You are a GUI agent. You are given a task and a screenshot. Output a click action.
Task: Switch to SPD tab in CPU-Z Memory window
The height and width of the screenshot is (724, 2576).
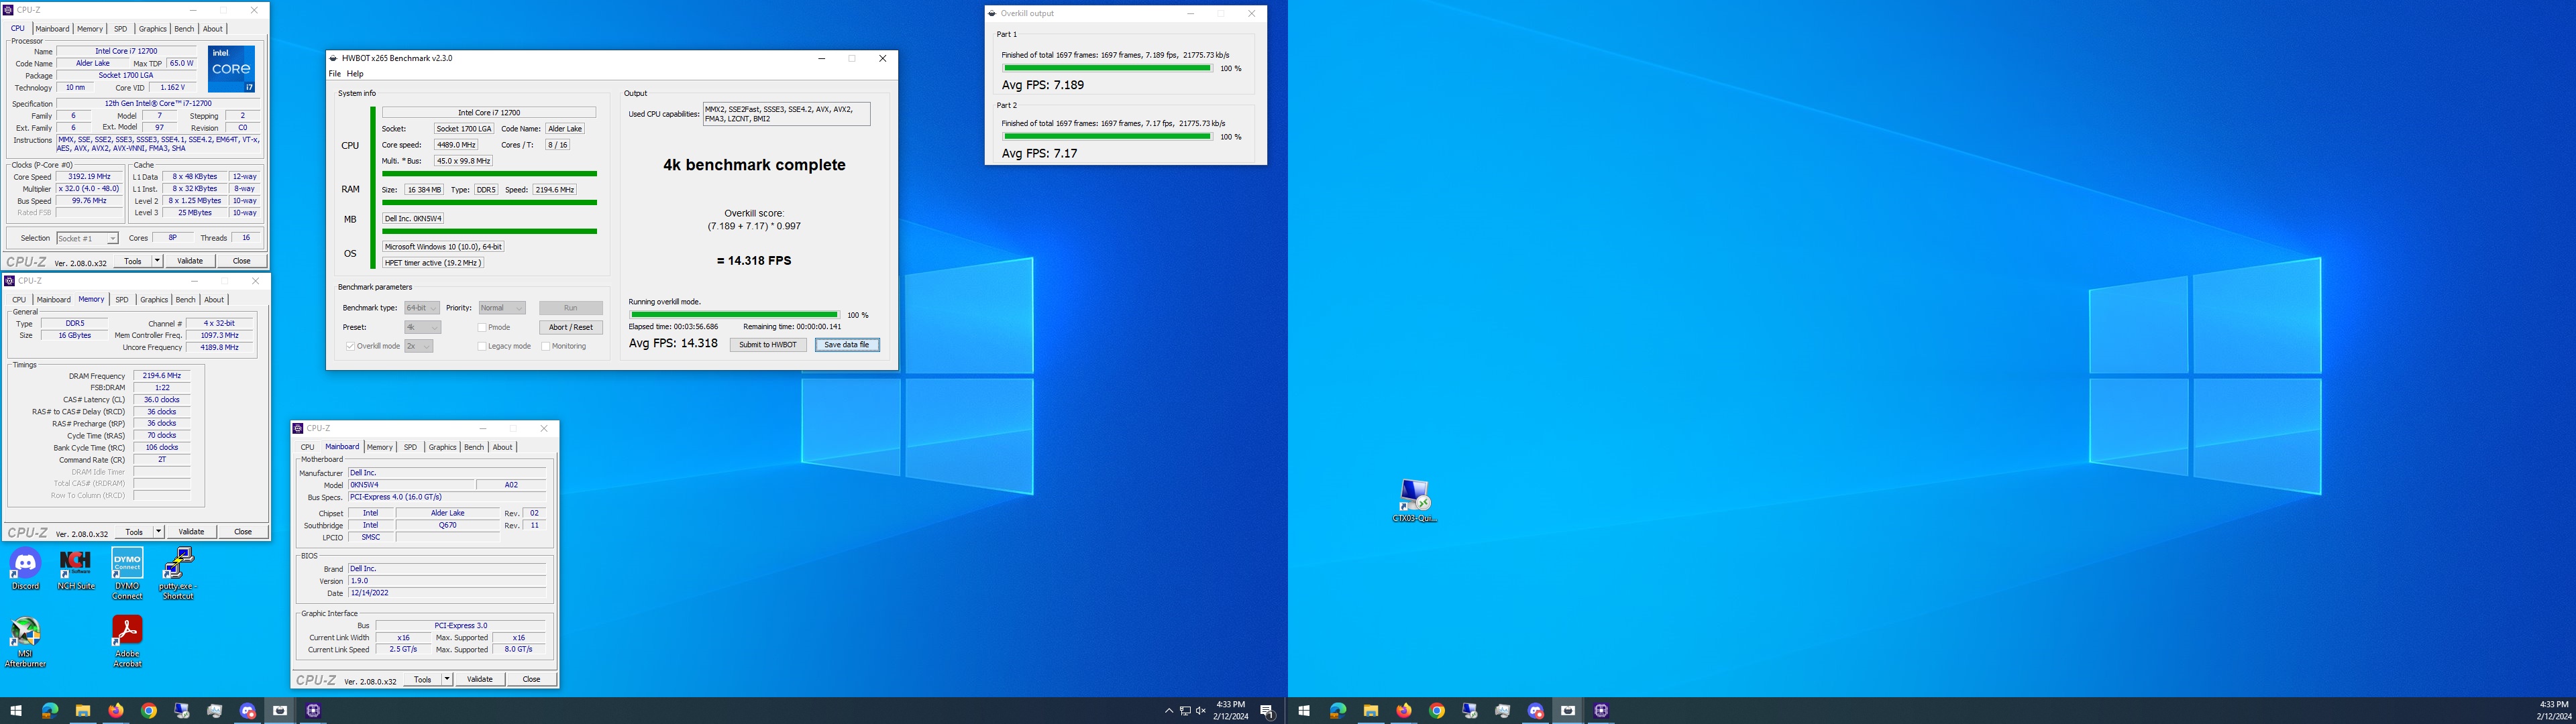click(x=122, y=300)
